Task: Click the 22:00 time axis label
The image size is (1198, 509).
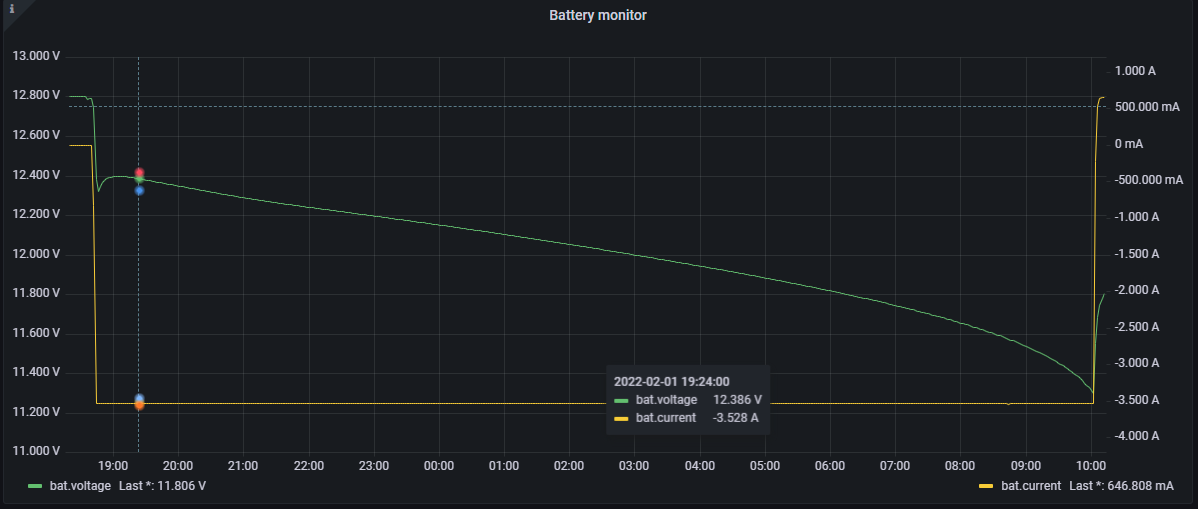Action: pyautogui.click(x=309, y=465)
